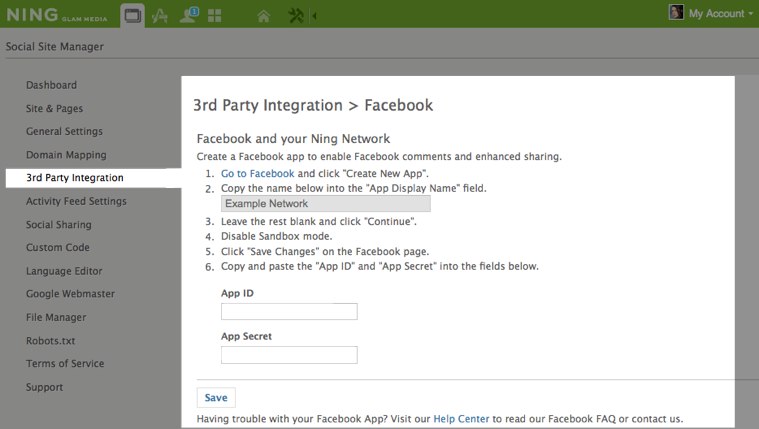Viewport: 759px width, 429px height.
Task: Open Activity Feed Settings in sidebar
Action: (76, 201)
